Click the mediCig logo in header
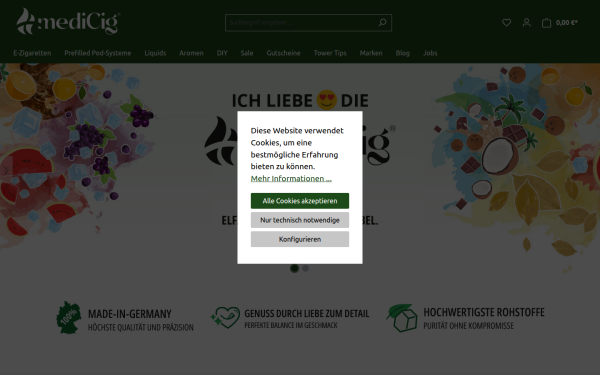This screenshot has width=600, height=375. coord(68,21)
